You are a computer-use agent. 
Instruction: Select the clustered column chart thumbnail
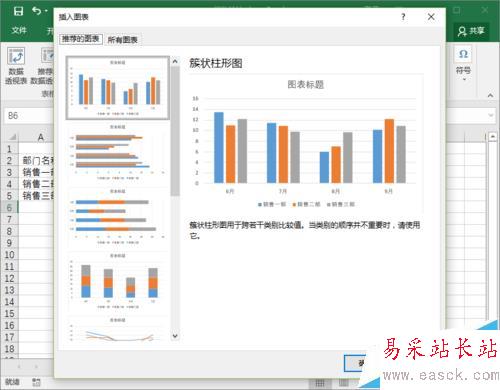(118, 88)
